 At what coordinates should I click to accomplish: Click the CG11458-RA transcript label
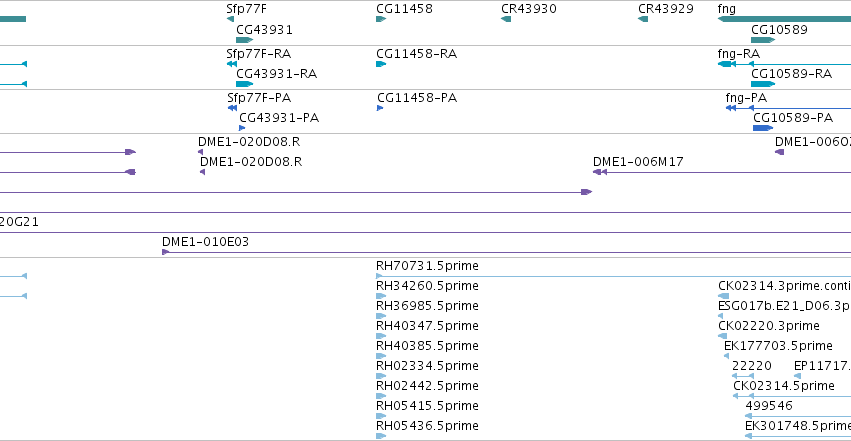[x=417, y=54]
